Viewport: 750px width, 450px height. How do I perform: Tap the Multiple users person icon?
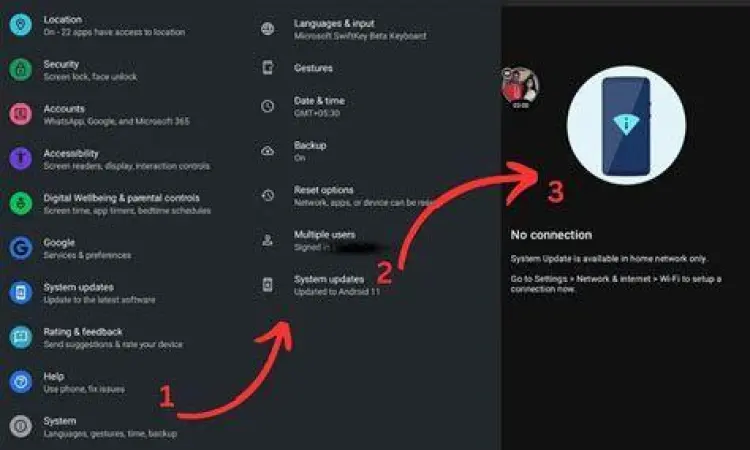point(267,240)
